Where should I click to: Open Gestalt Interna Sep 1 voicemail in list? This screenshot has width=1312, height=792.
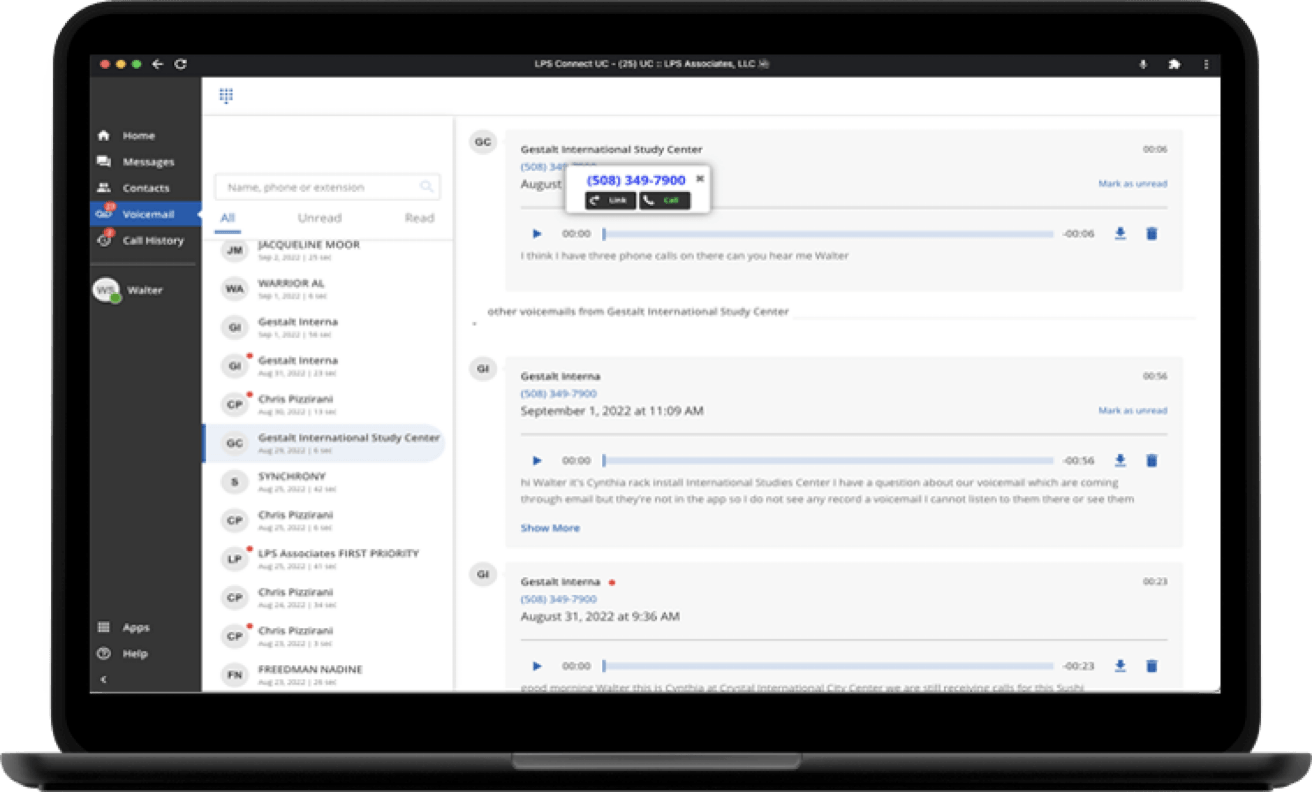pyautogui.click(x=328, y=327)
